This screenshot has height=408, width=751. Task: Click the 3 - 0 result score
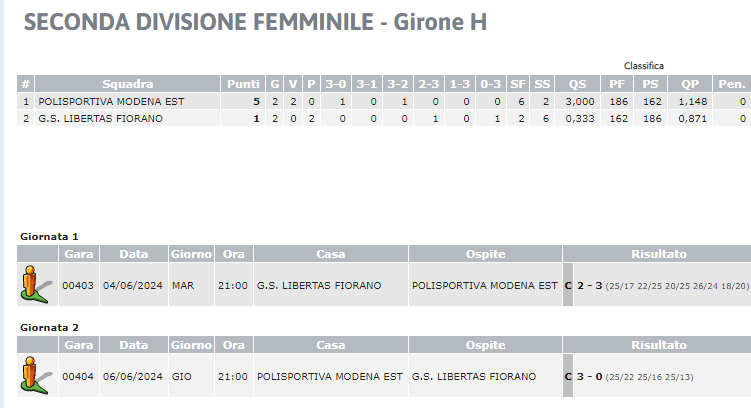pos(589,376)
